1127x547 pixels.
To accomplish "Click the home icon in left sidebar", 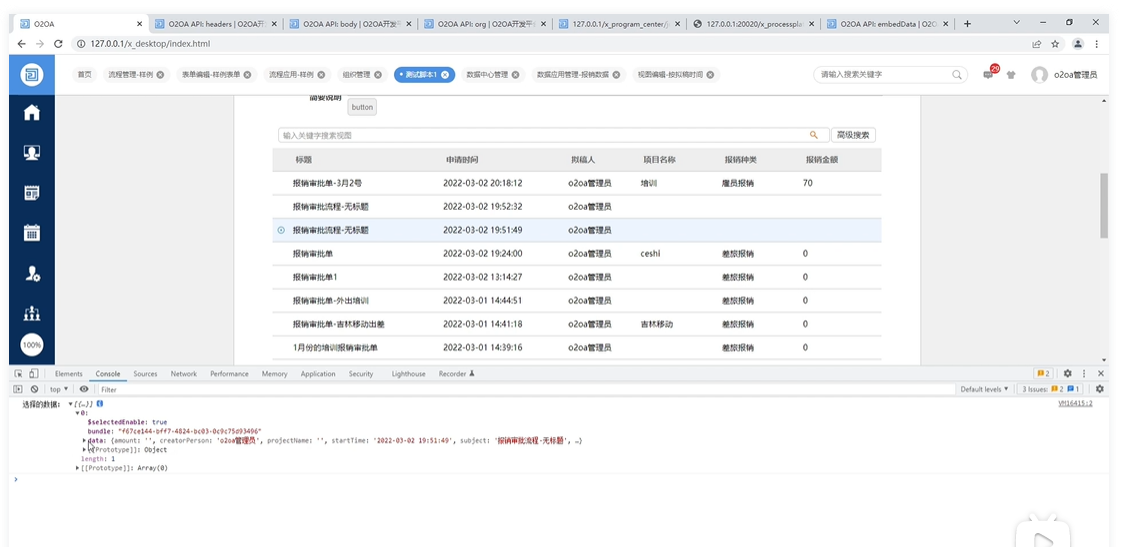I will pyautogui.click(x=32, y=113).
